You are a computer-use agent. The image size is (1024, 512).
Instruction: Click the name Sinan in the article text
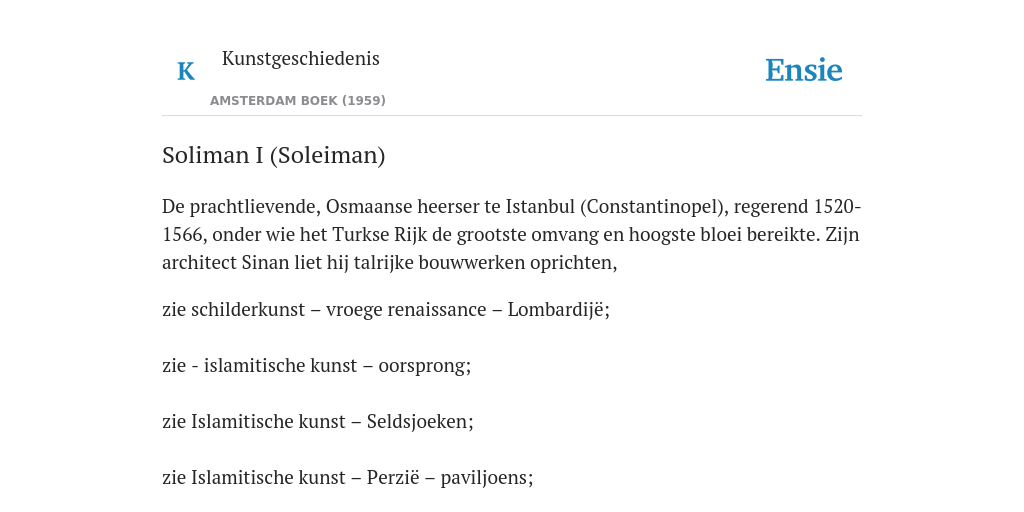(x=265, y=263)
